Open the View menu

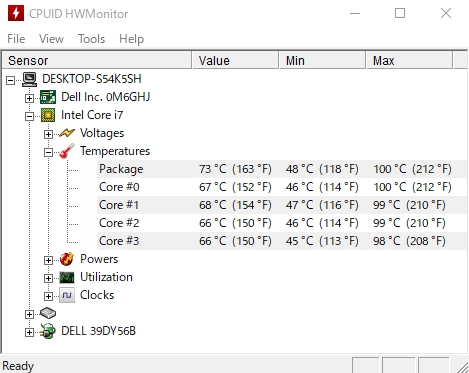[51, 39]
